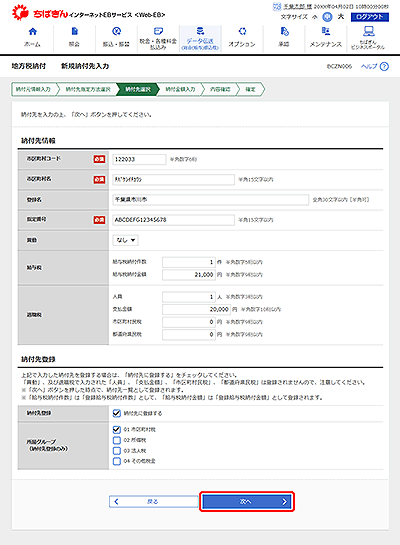
Task: Uncheck the 納付先に登録する checkbox
Action: tap(117, 413)
